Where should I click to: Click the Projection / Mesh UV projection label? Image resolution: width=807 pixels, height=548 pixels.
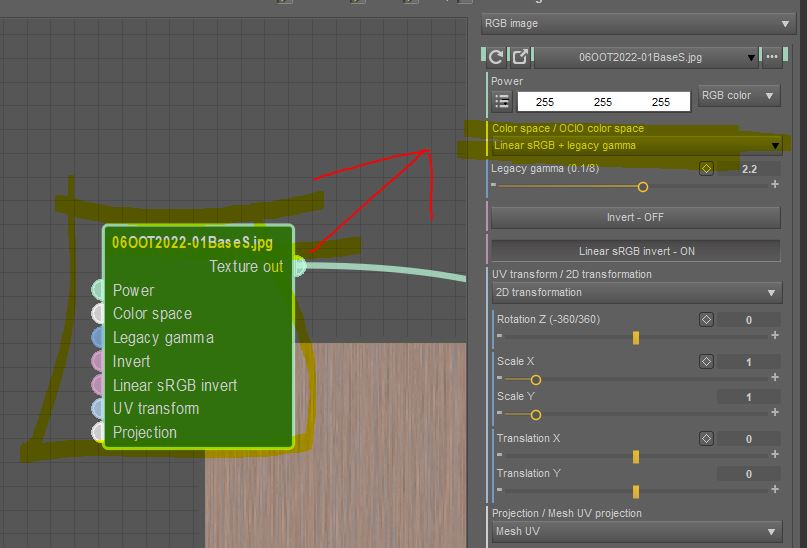[567, 513]
